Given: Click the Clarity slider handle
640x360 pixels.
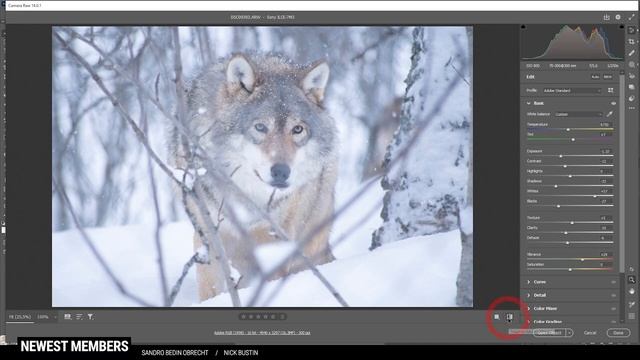Looking at the screenshot, I should click(566, 233).
